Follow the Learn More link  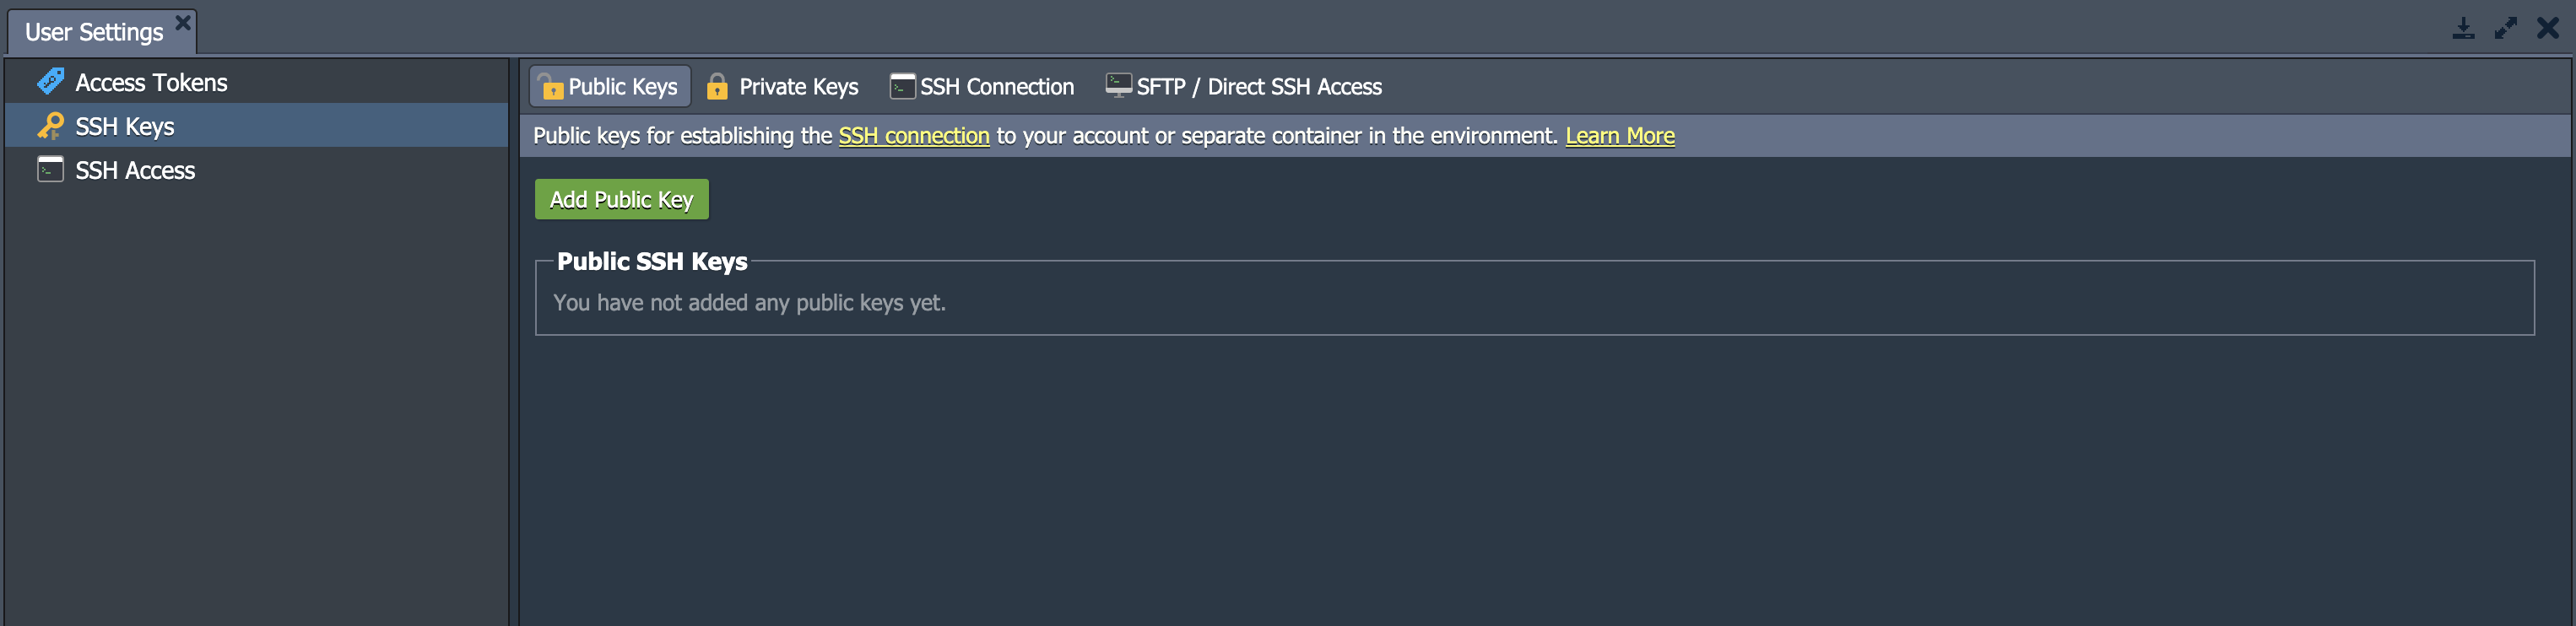[1619, 136]
